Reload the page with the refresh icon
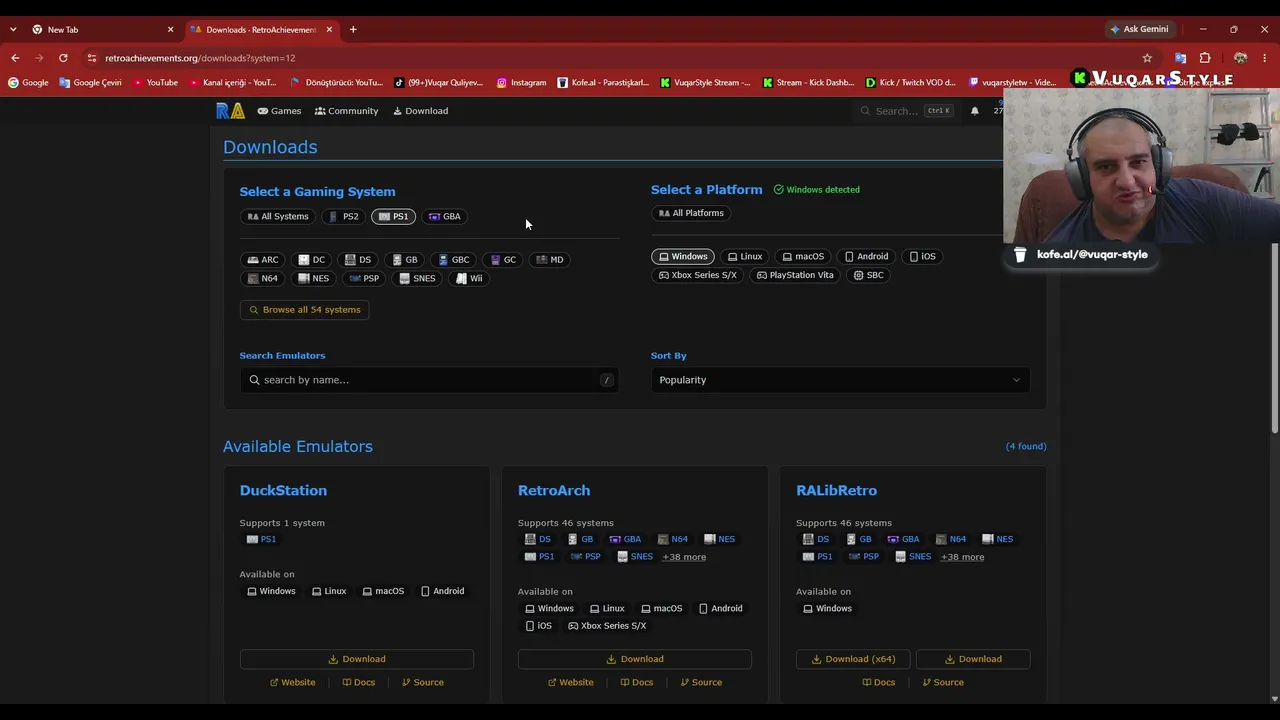This screenshot has height=720, width=1280. pos(63,58)
